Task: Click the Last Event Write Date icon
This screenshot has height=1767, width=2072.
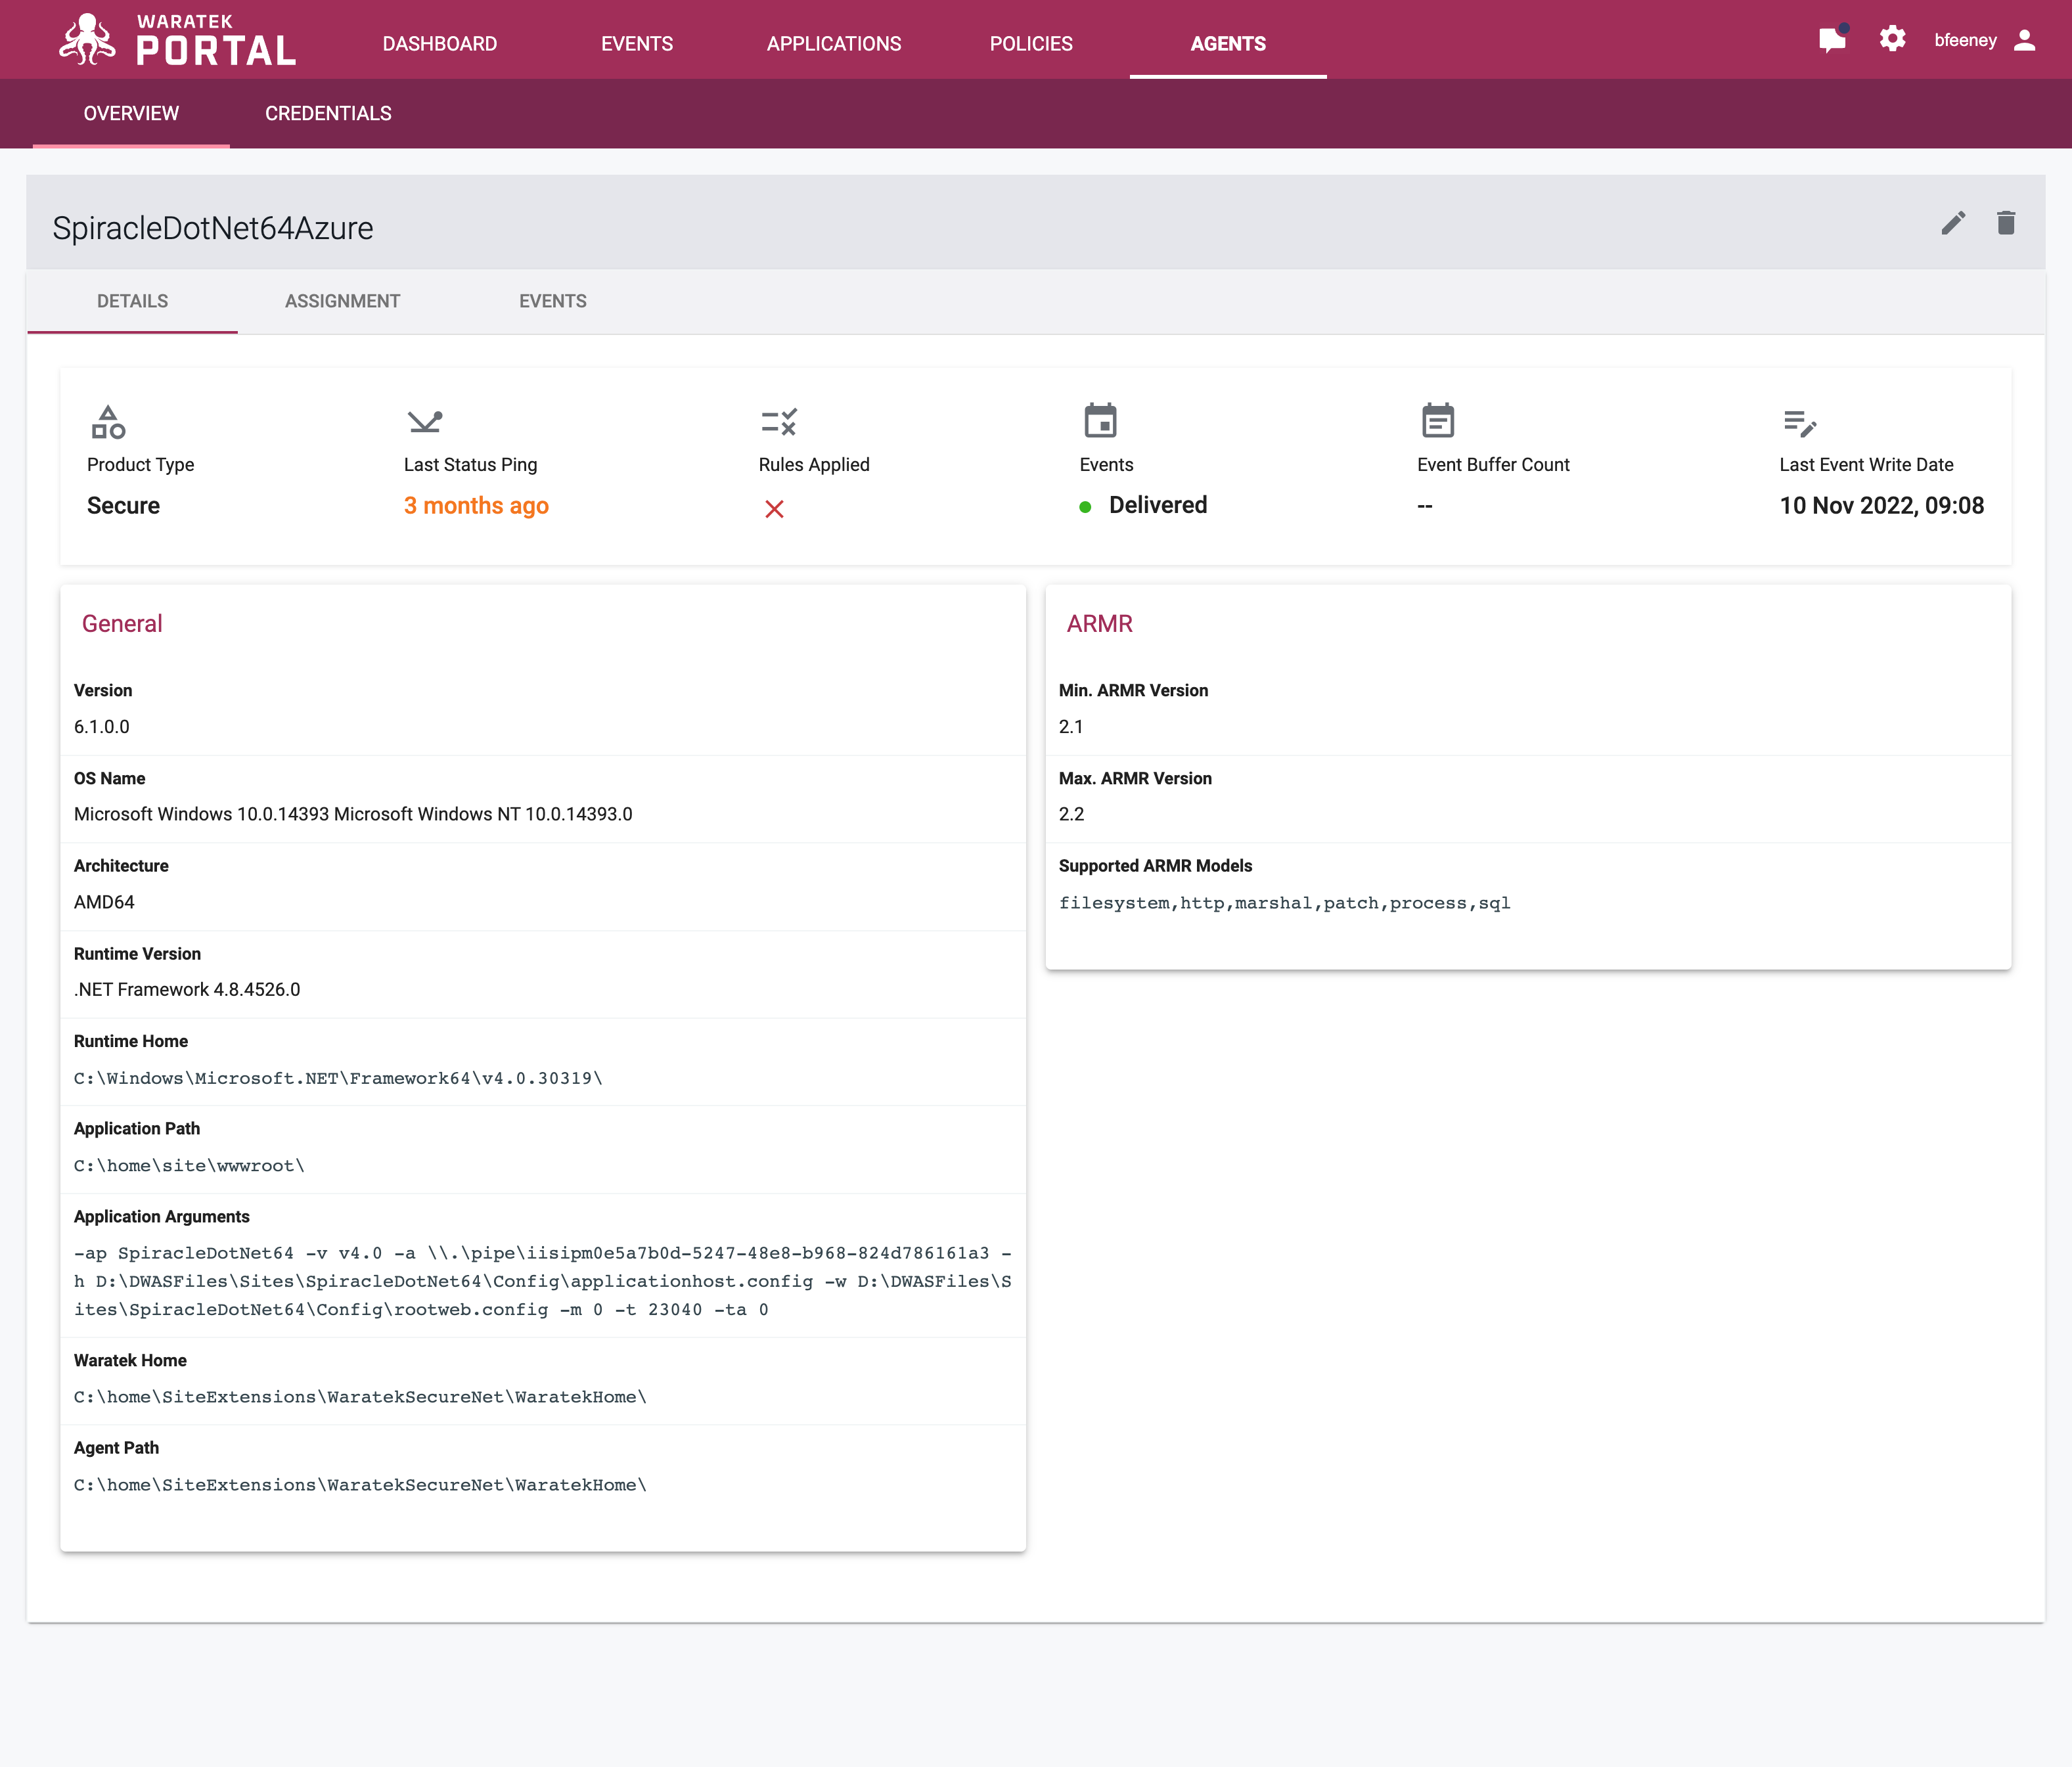Action: click(1800, 423)
